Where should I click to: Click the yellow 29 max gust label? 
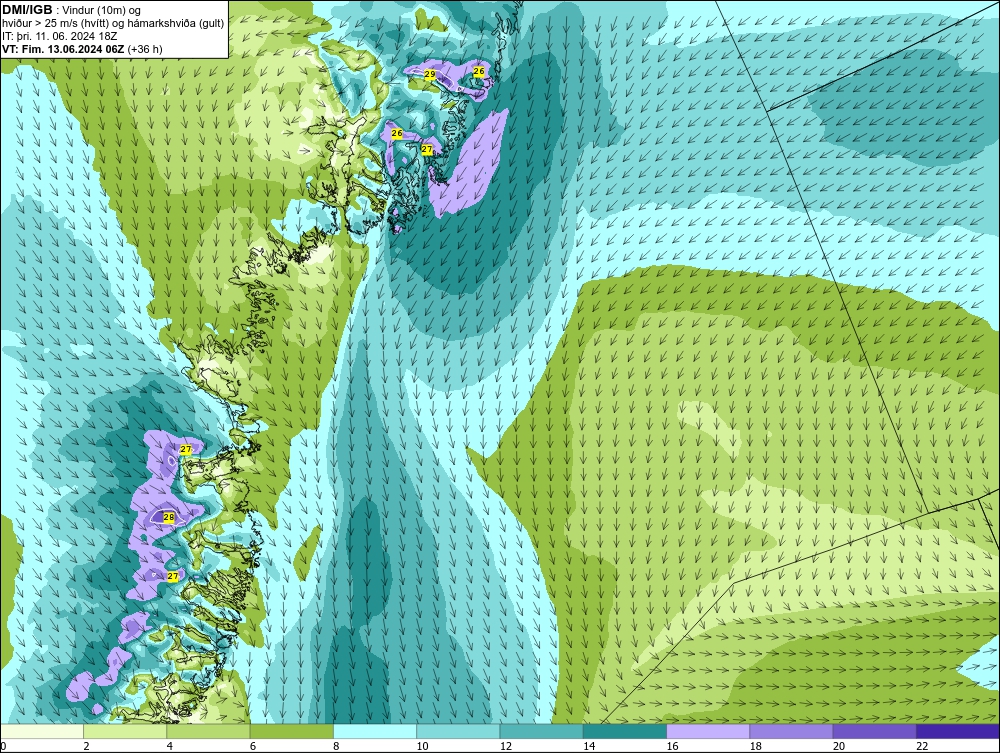point(430,75)
